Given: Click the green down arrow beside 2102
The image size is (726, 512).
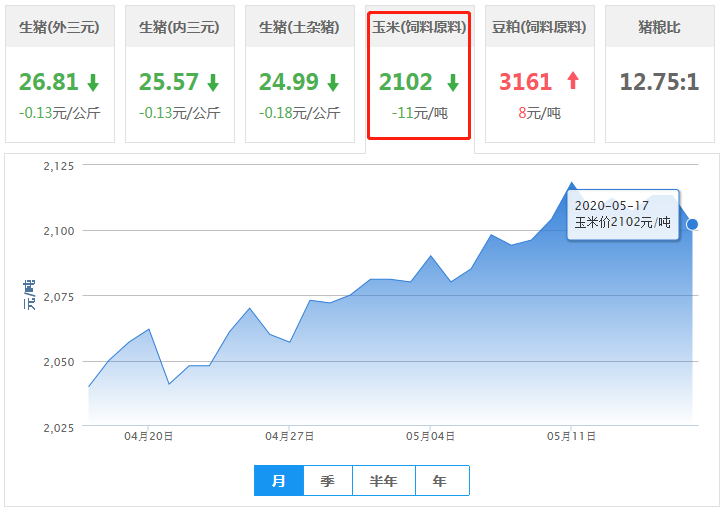Looking at the screenshot, I should (x=452, y=82).
